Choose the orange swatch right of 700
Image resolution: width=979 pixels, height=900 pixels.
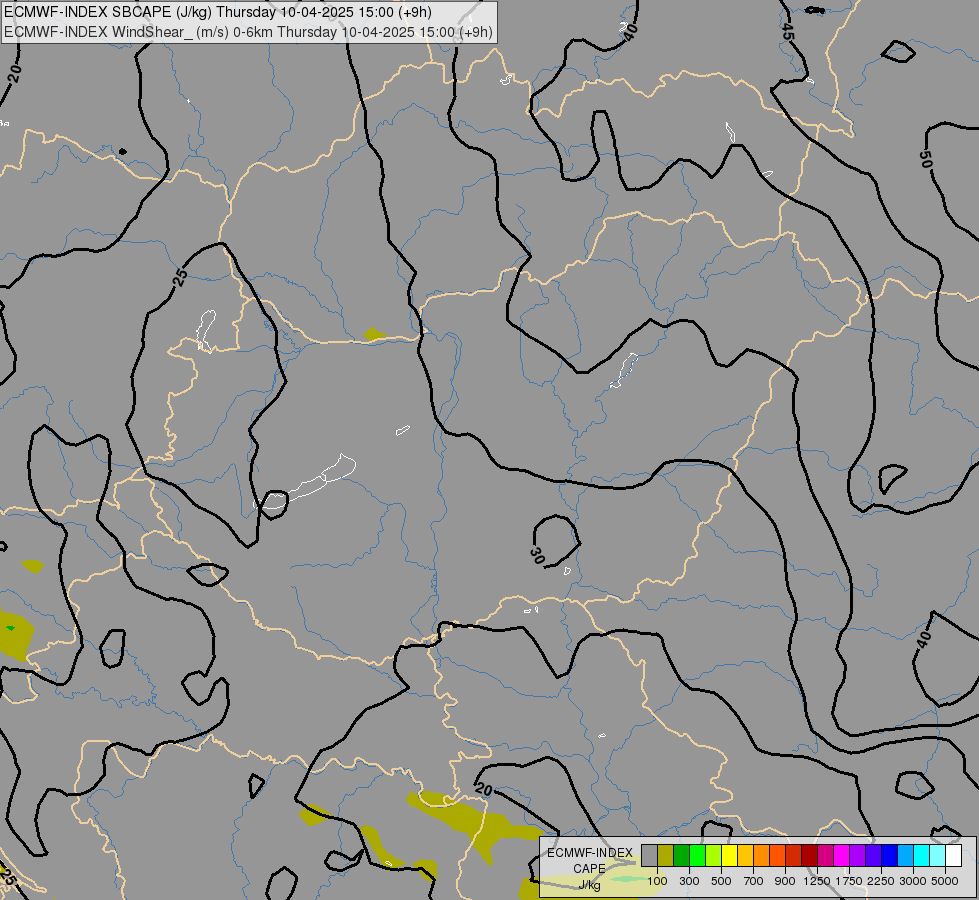pyautogui.click(x=761, y=856)
